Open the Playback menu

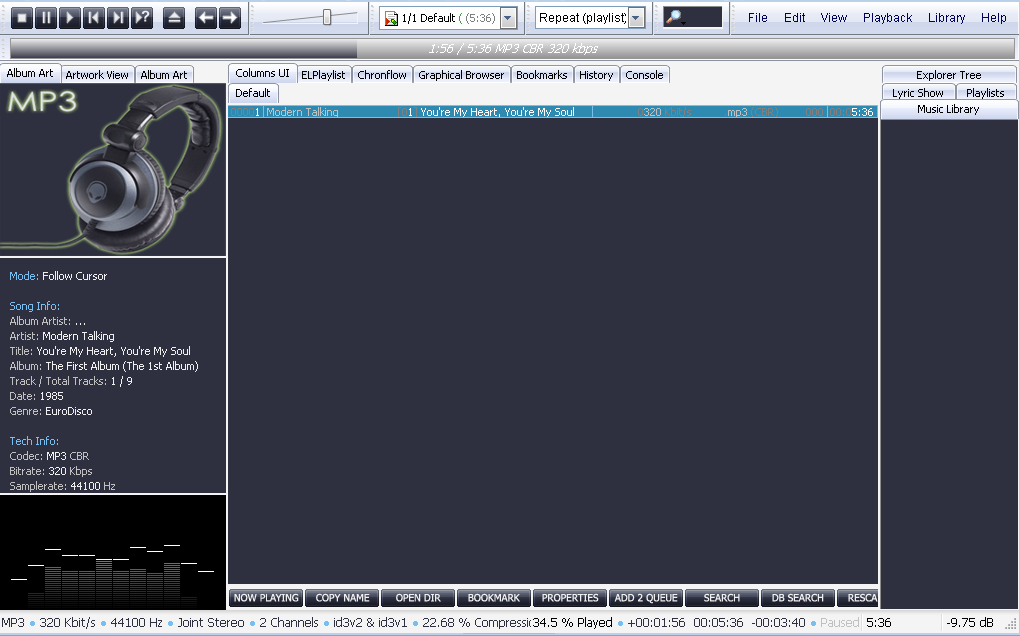click(x=887, y=18)
